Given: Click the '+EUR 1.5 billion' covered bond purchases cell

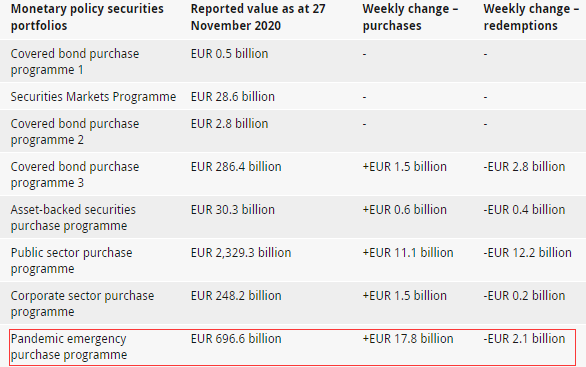Looking at the screenshot, I should [x=404, y=167].
